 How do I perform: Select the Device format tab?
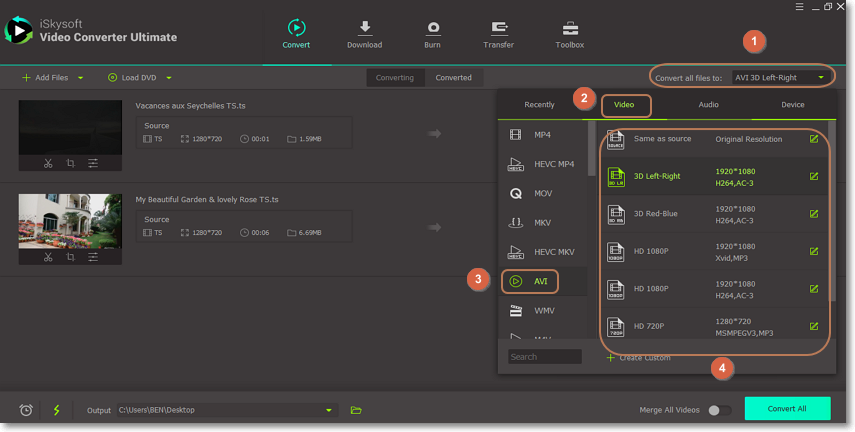[792, 104]
